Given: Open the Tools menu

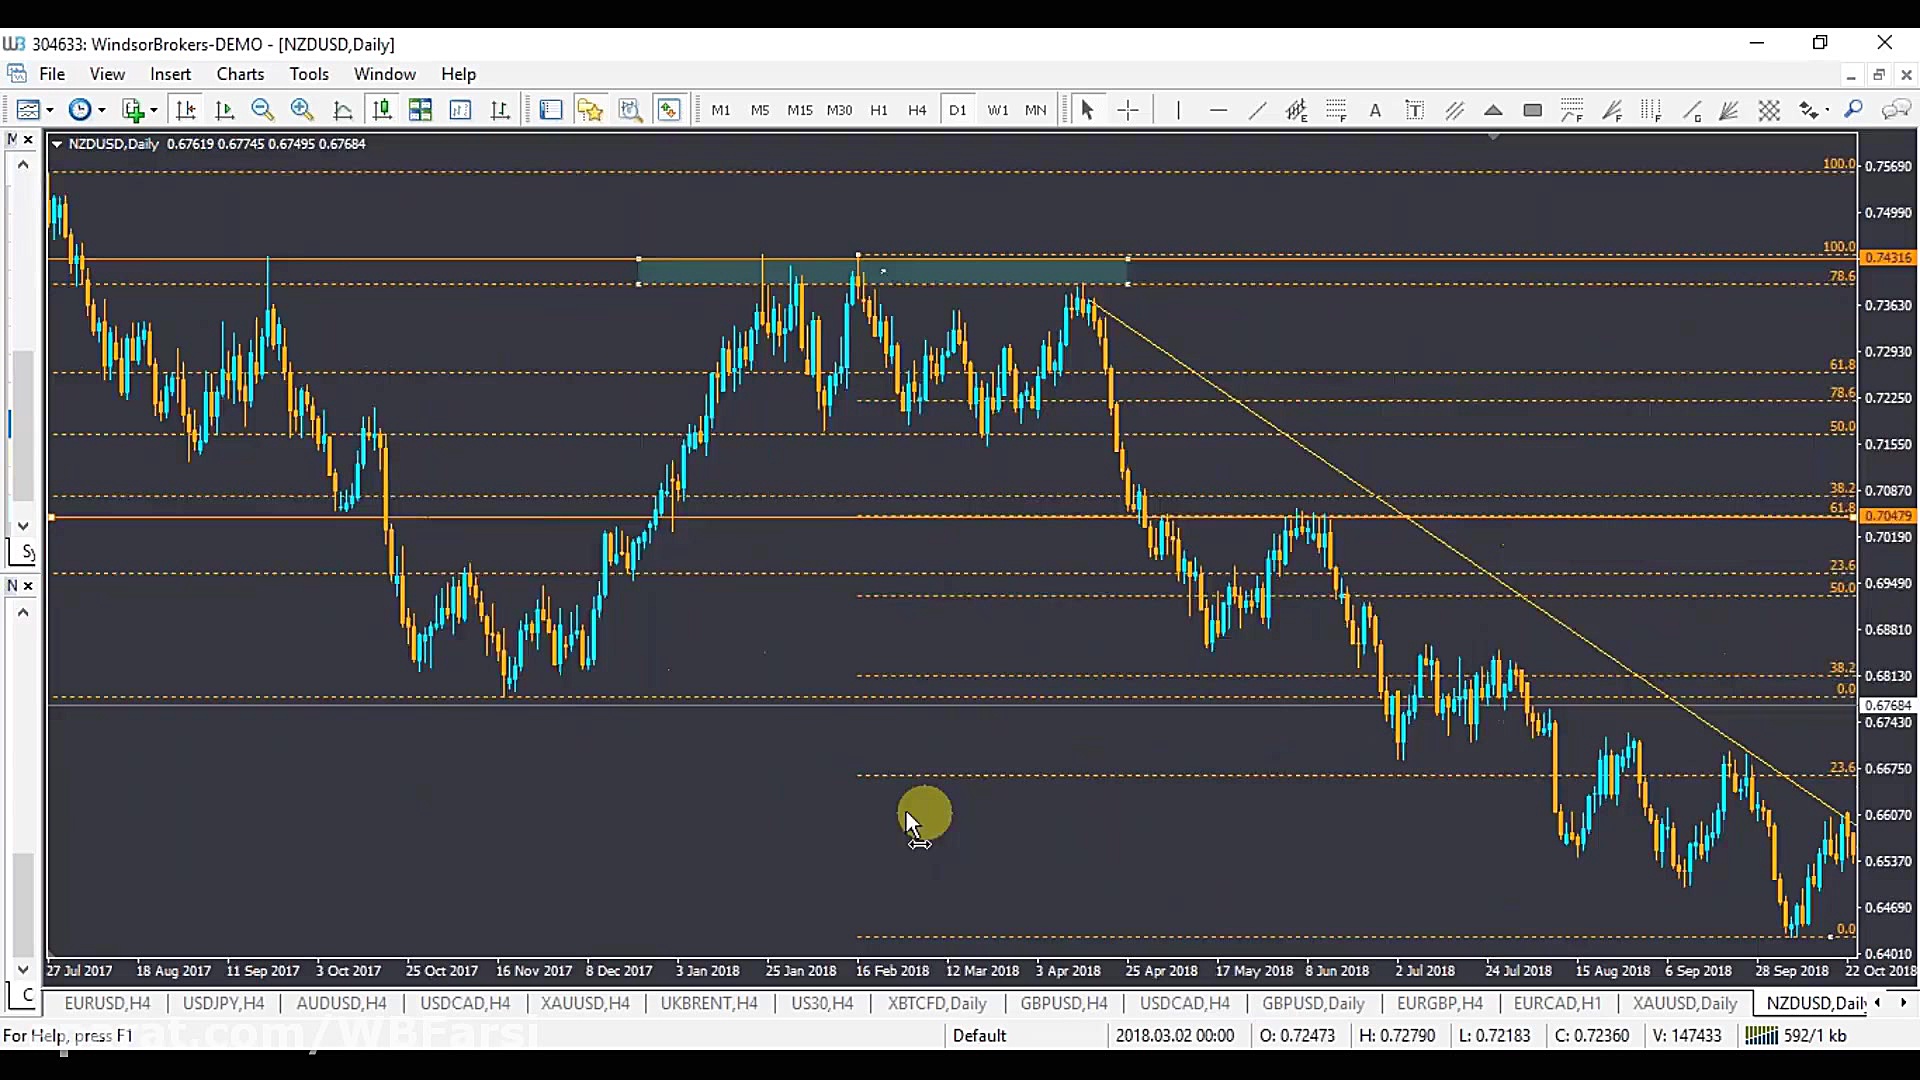Looking at the screenshot, I should point(309,74).
